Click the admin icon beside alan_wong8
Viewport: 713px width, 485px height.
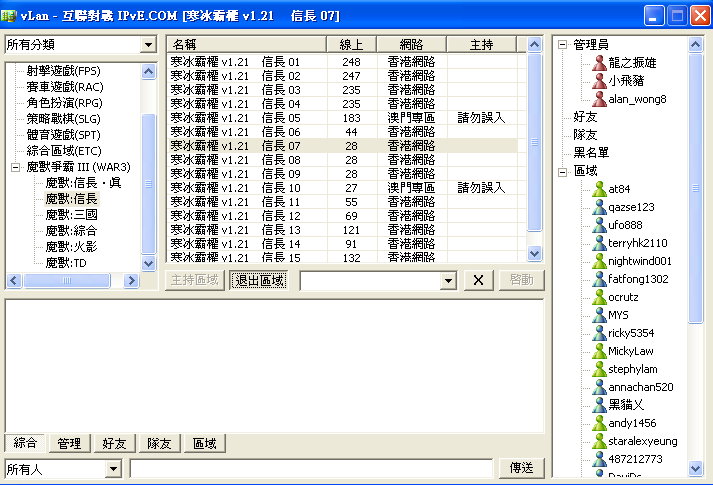[598, 98]
